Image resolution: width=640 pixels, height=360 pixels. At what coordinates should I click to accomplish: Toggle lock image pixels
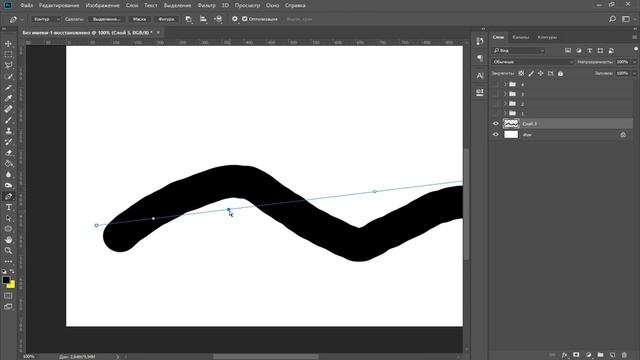531,73
